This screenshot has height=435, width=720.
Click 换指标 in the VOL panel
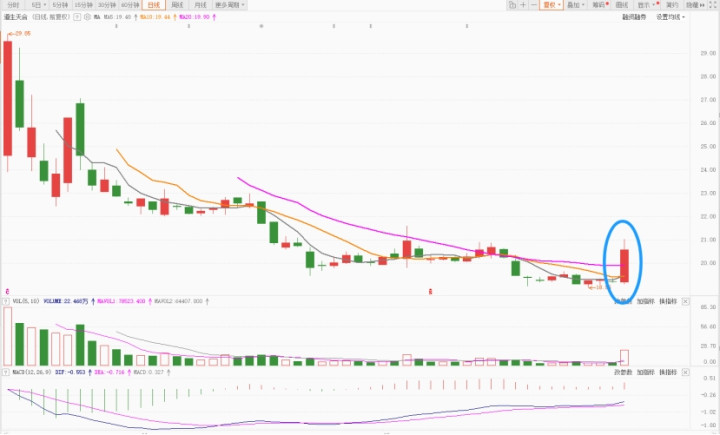(668, 302)
